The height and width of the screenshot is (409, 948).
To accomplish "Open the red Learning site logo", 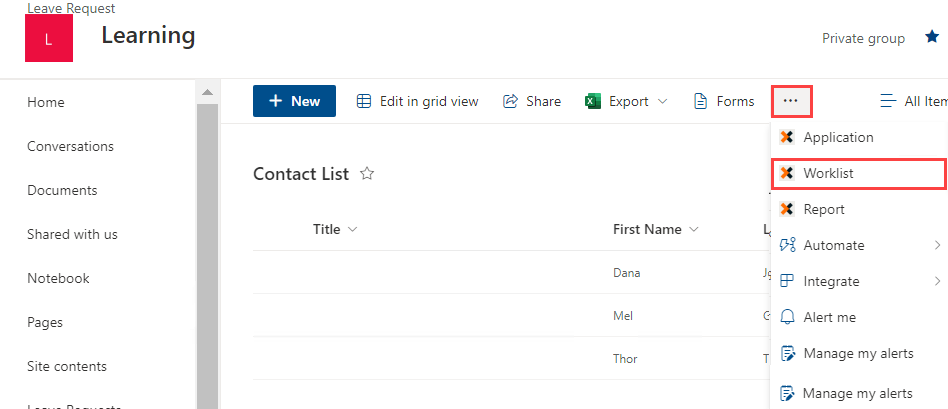I will (49, 38).
